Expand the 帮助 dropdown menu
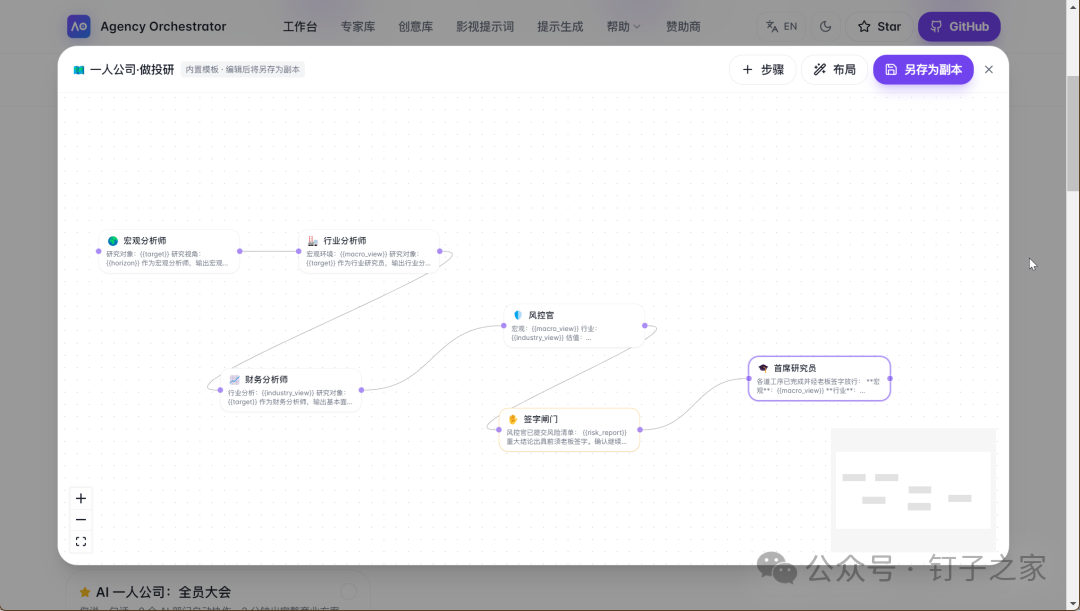Image resolution: width=1080 pixels, height=611 pixels. [623, 26]
